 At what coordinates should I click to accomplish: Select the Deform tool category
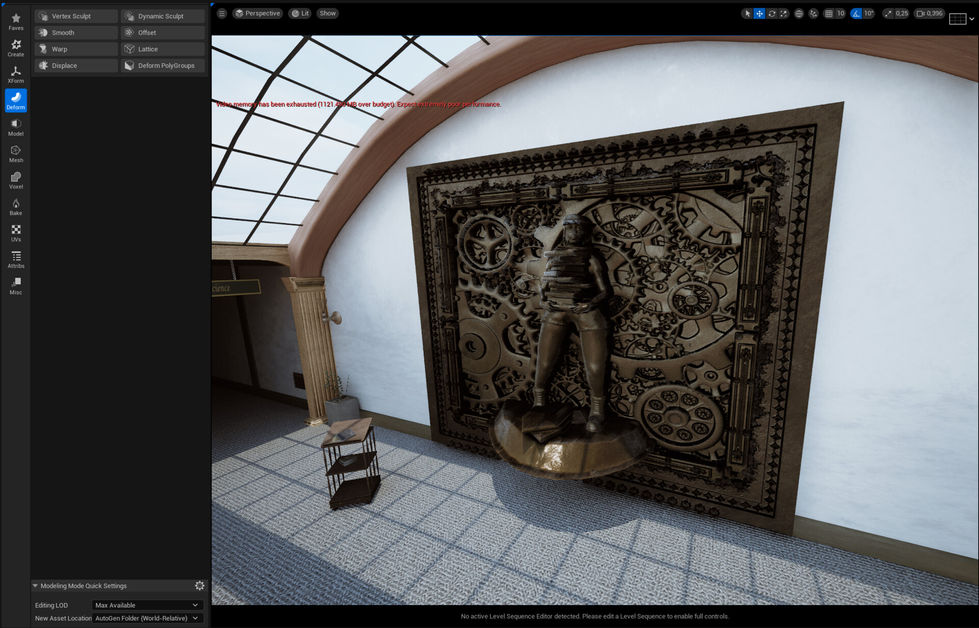(16, 101)
